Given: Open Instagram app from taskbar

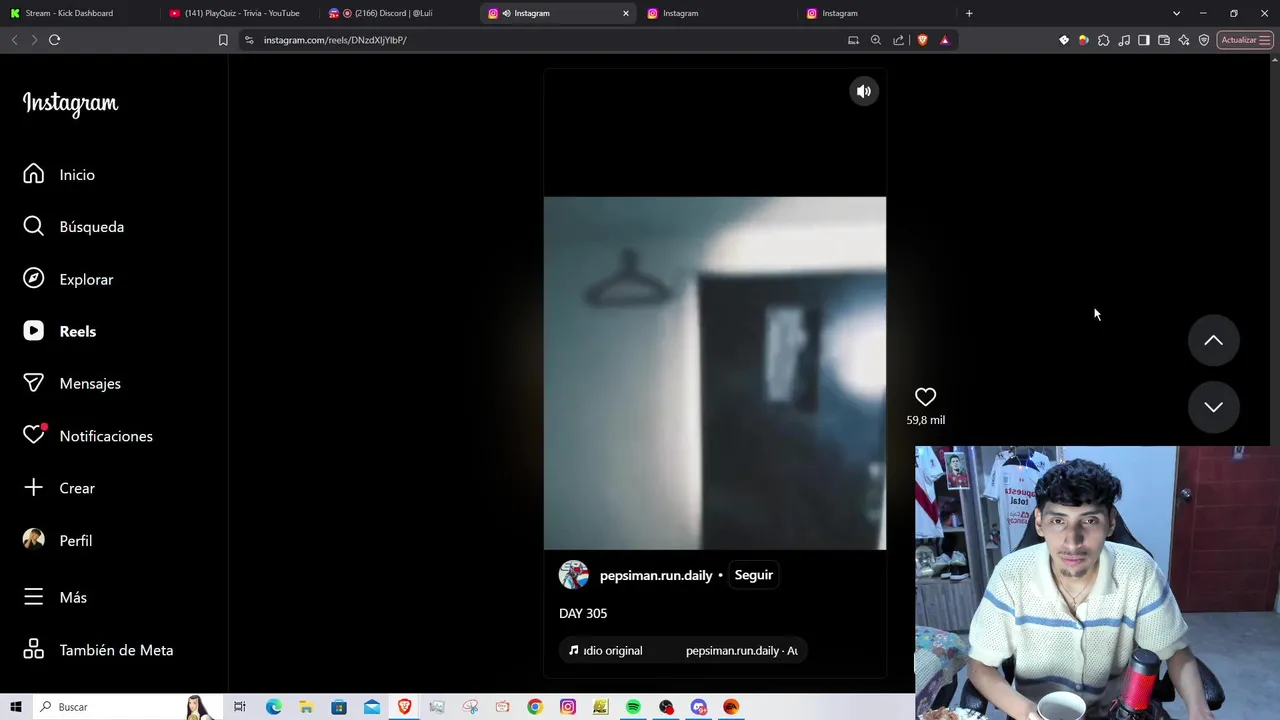Looking at the screenshot, I should pos(568,707).
